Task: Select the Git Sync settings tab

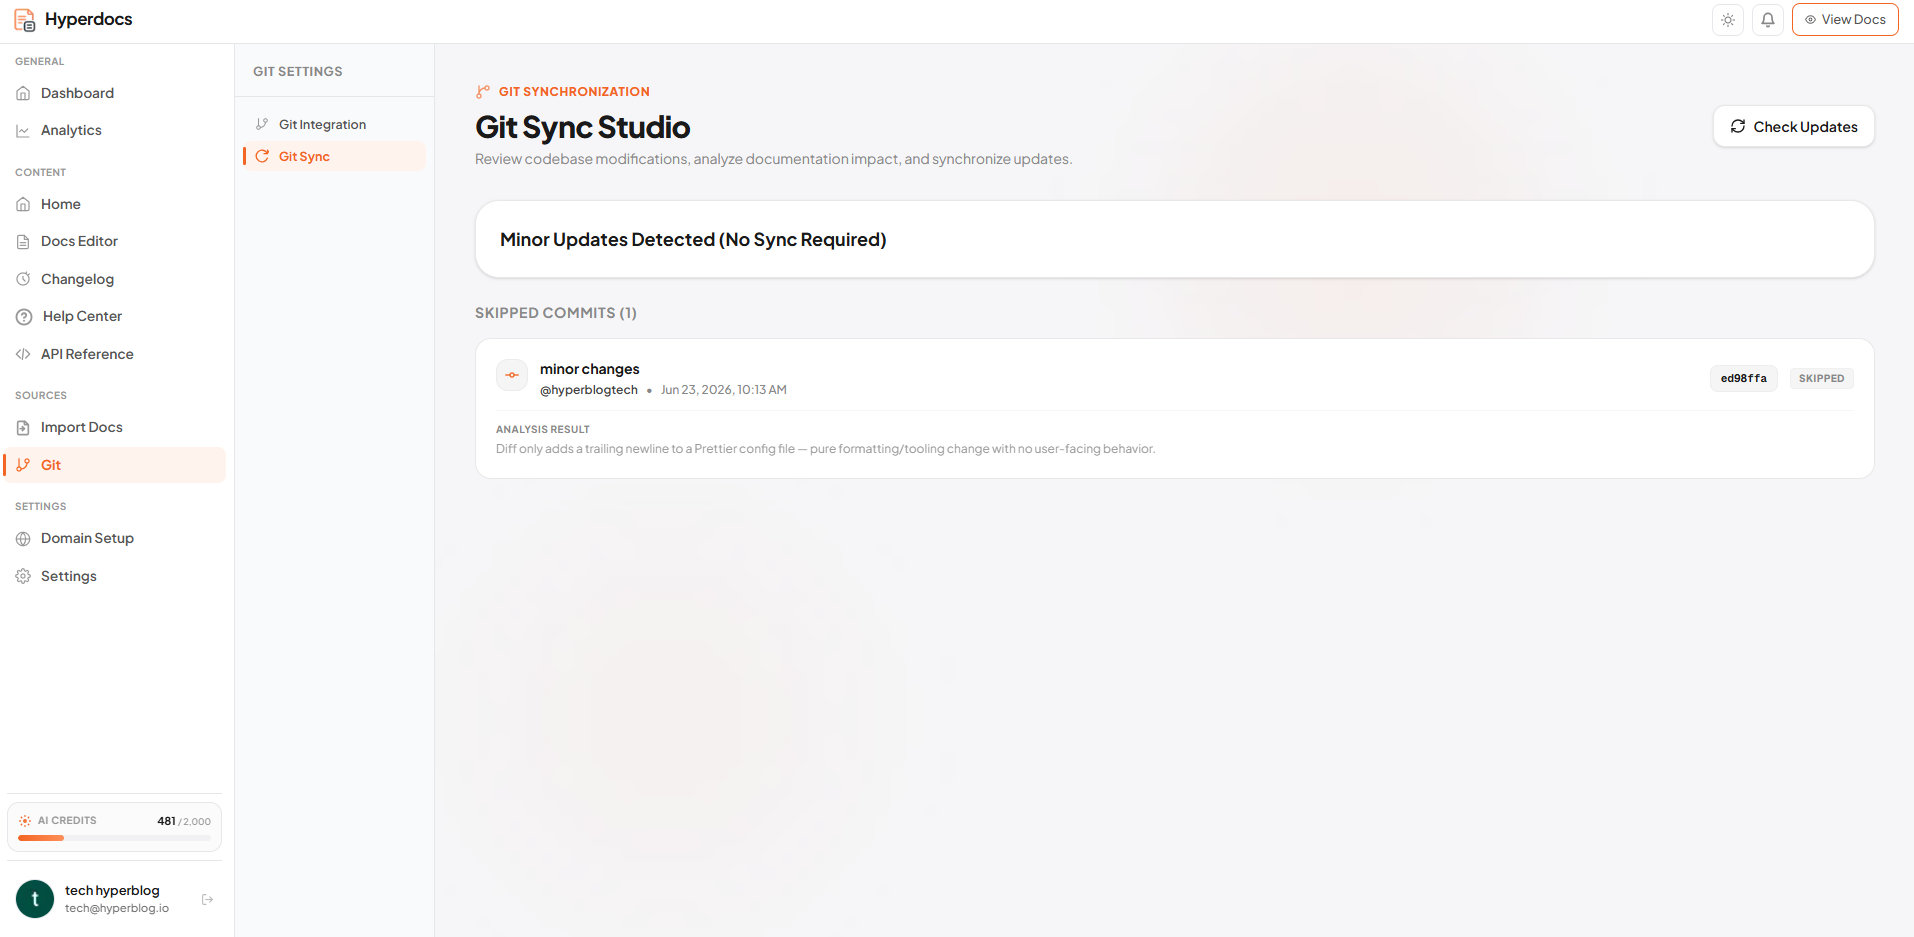Action: pyautogui.click(x=334, y=156)
